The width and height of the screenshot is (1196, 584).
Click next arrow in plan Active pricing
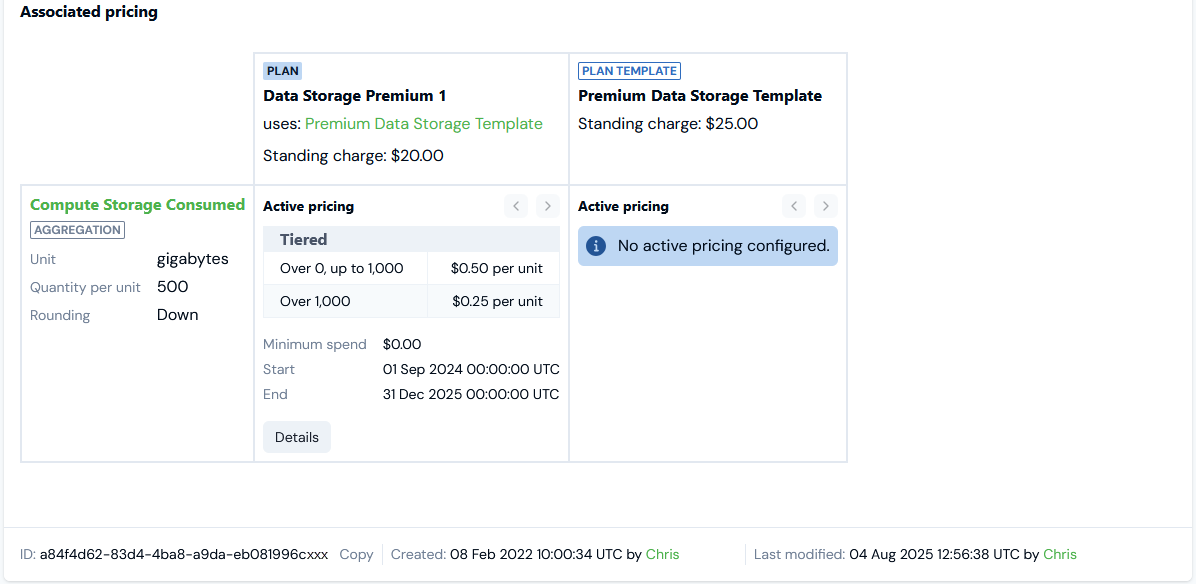pyautogui.click(x=547, y=206)
